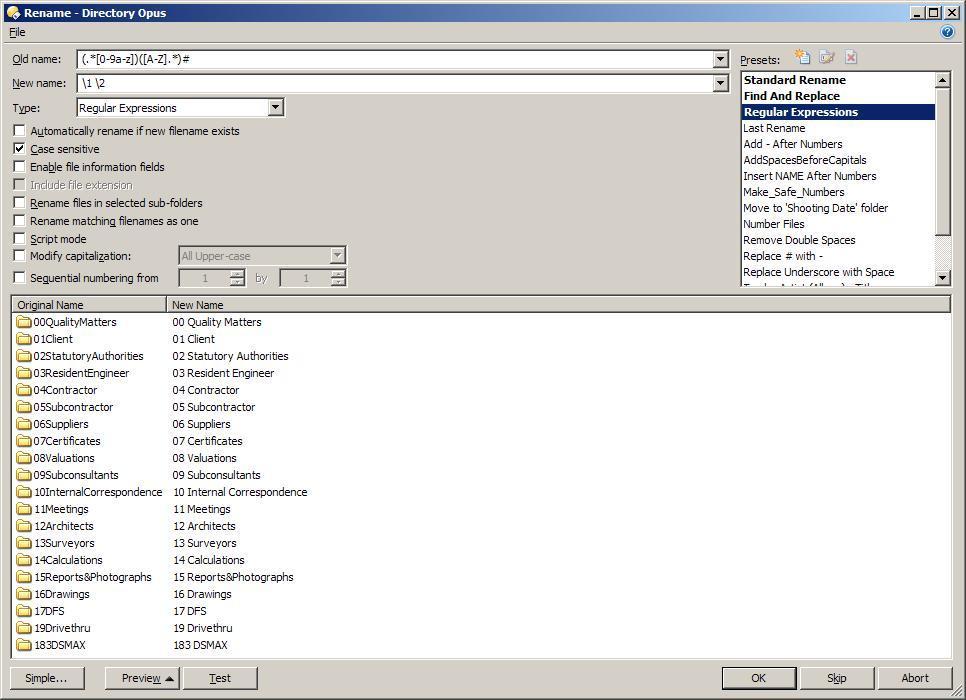Click the presets list scroll up arrow
This screenshot has height=700, width=966.
click(943, 79)
